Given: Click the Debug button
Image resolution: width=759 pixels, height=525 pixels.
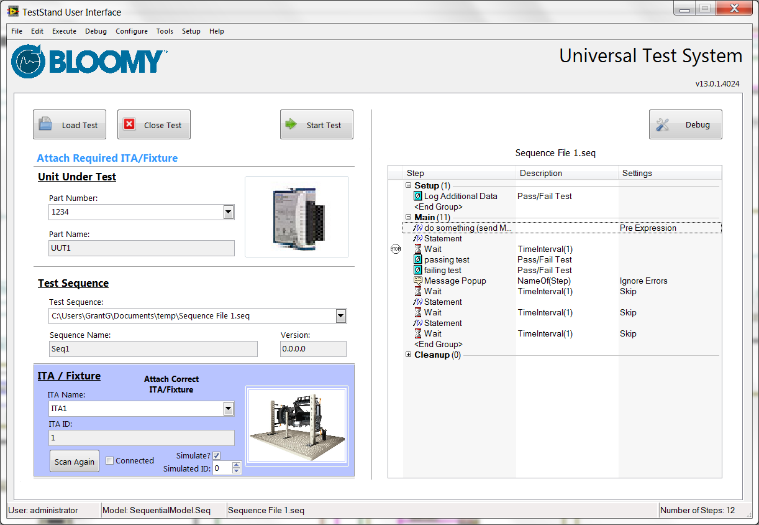Looking at the screenshot, I should pyautogui.click(x=685, y=124).
